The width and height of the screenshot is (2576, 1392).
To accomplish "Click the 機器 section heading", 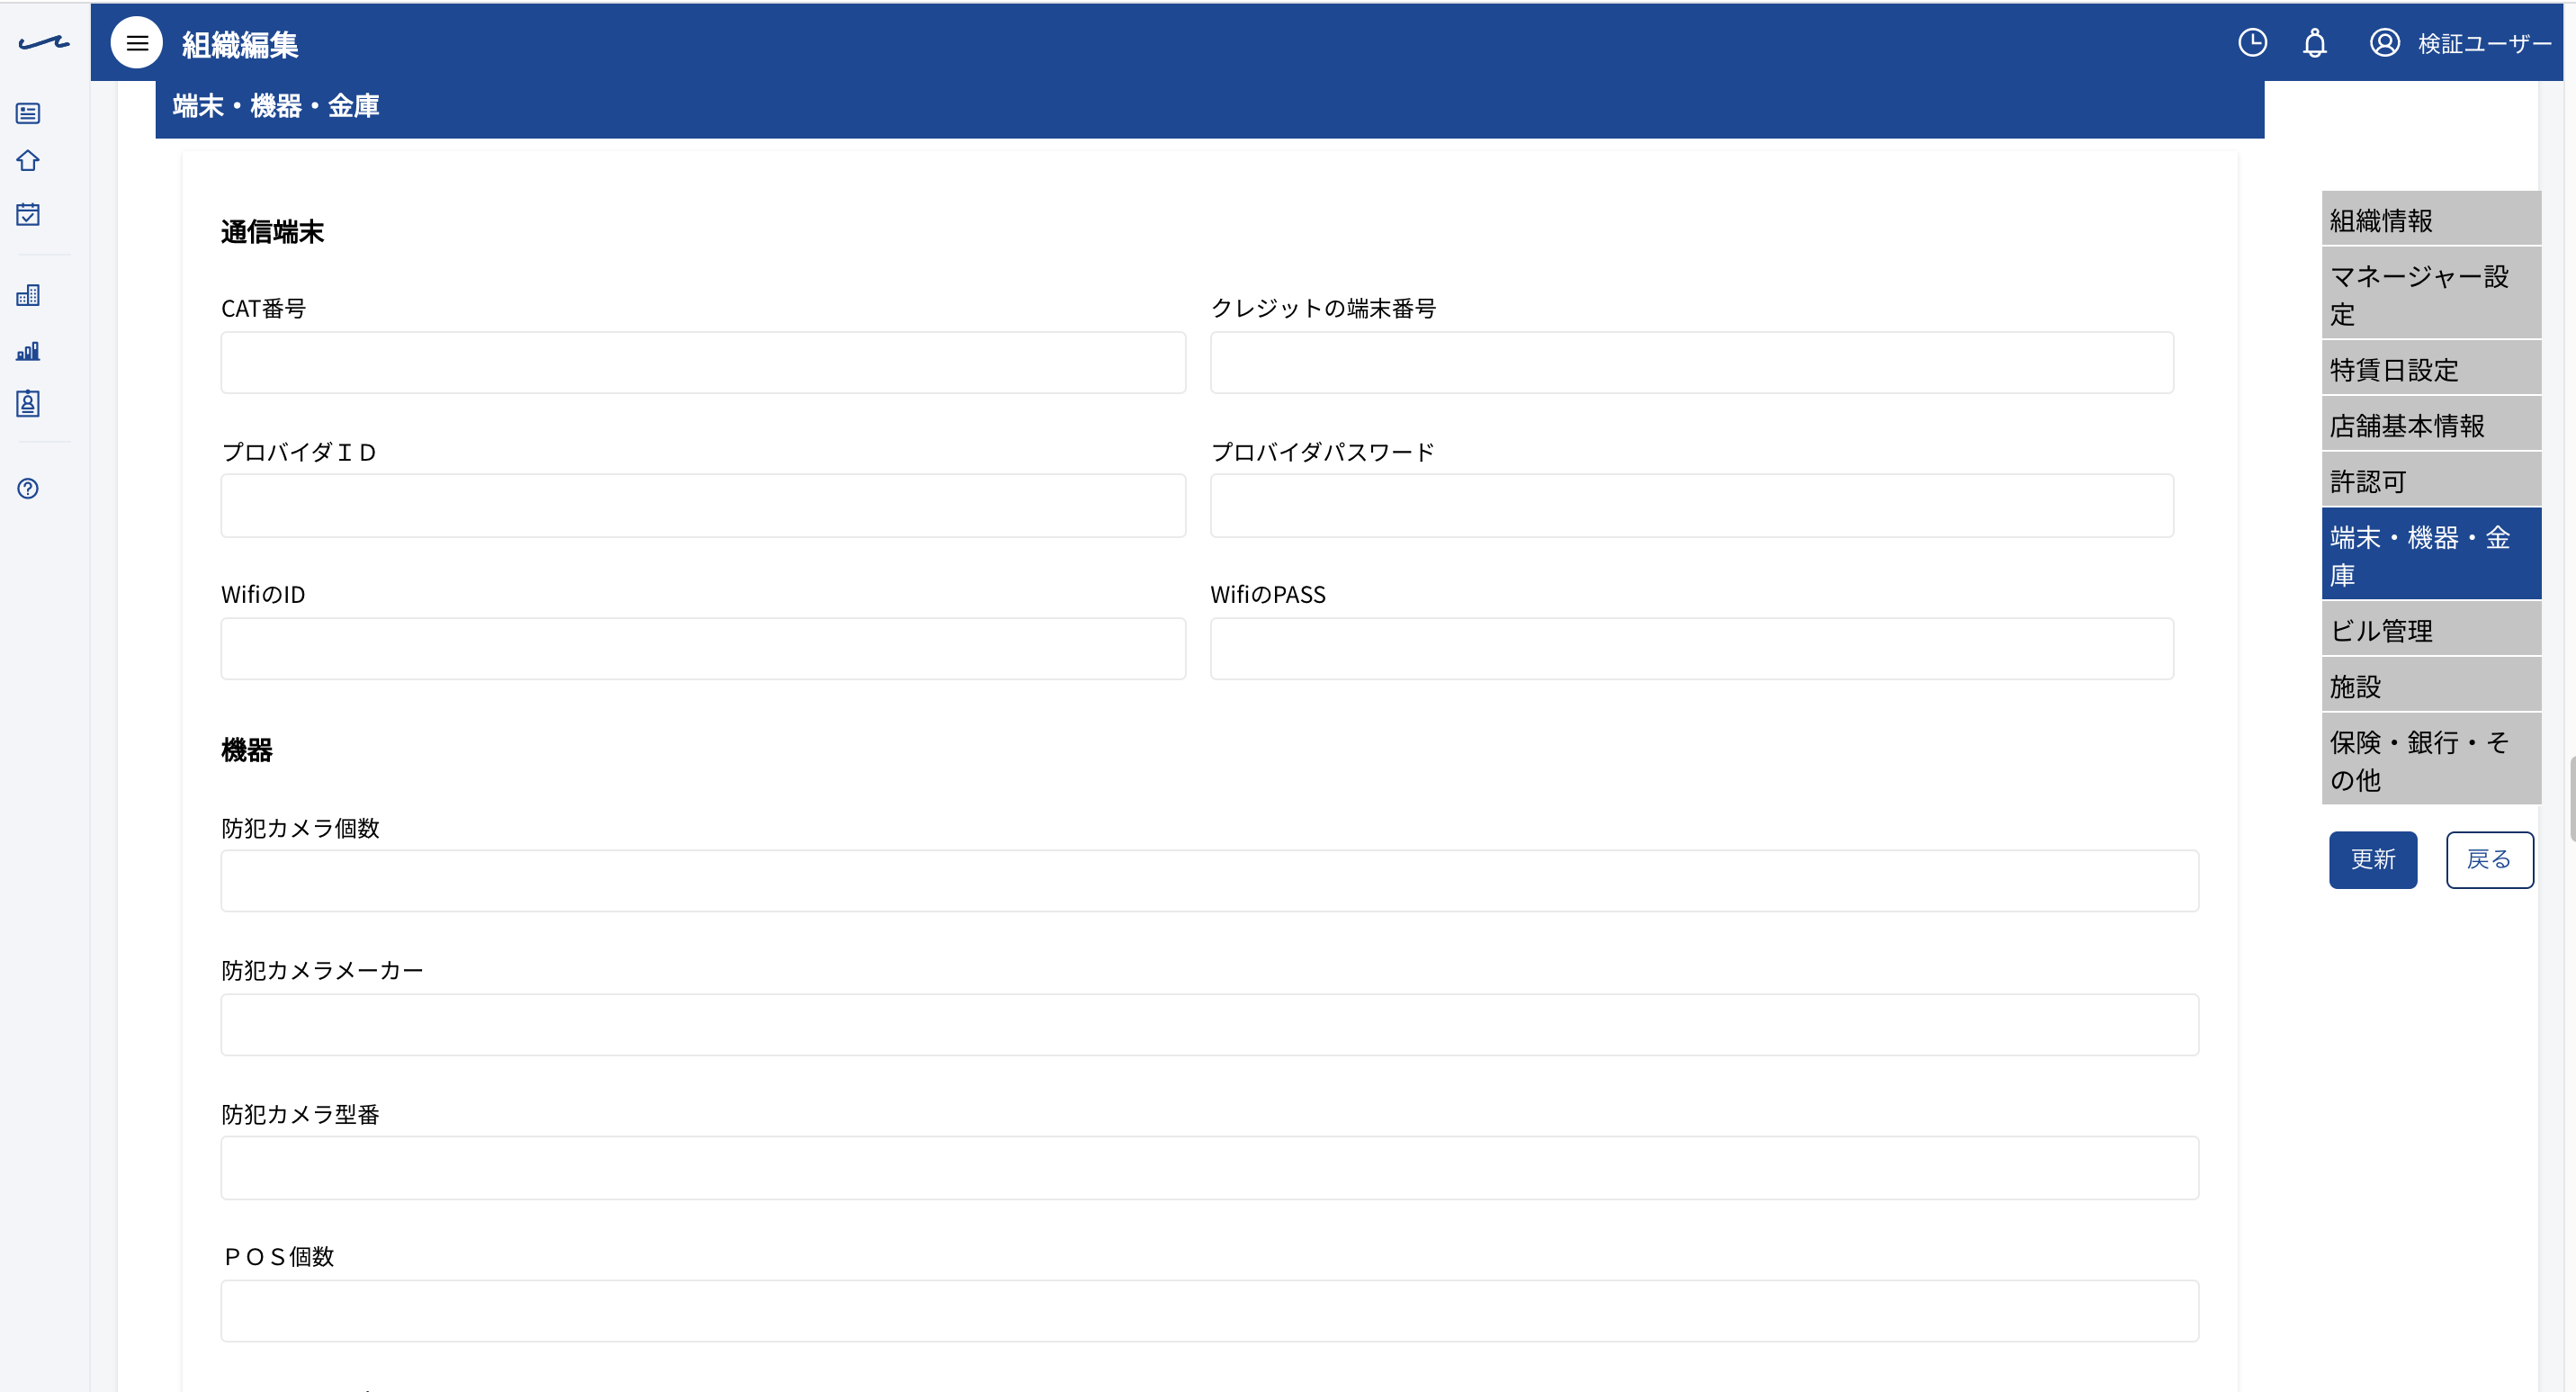I will tap(247, 750).
